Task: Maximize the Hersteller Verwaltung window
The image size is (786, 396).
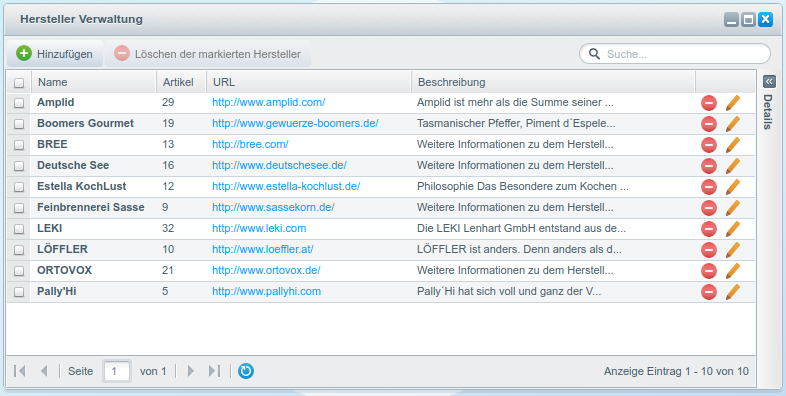Action: (x=748, y=20)
